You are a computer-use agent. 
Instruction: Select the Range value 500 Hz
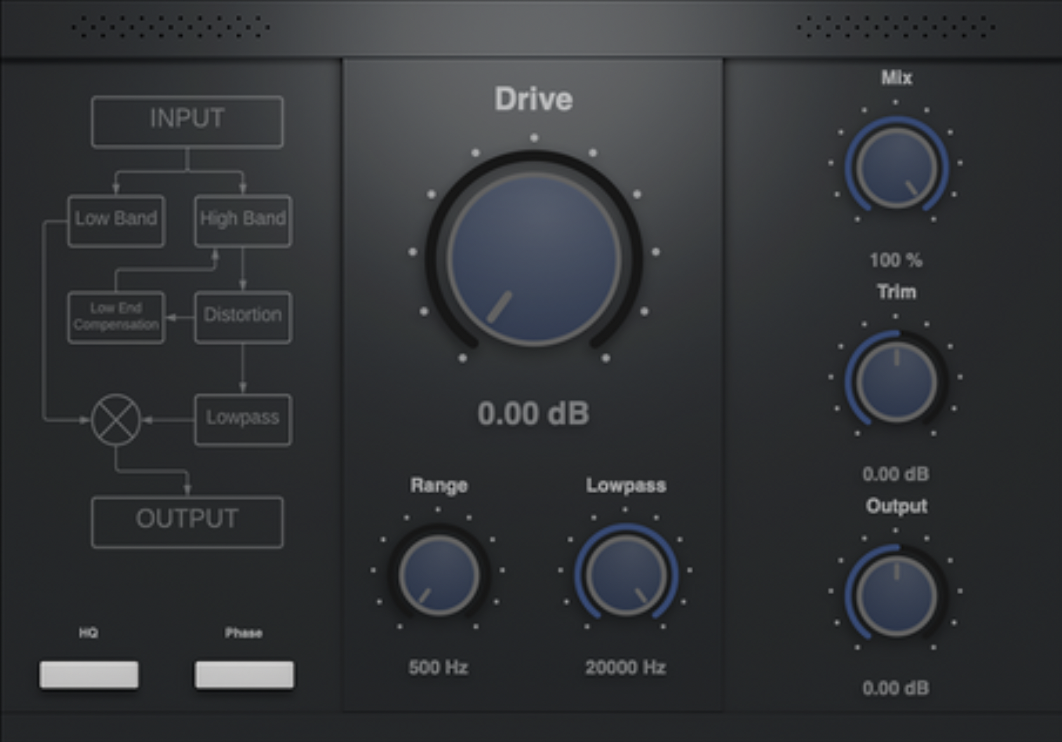click(x=438, y=668)
